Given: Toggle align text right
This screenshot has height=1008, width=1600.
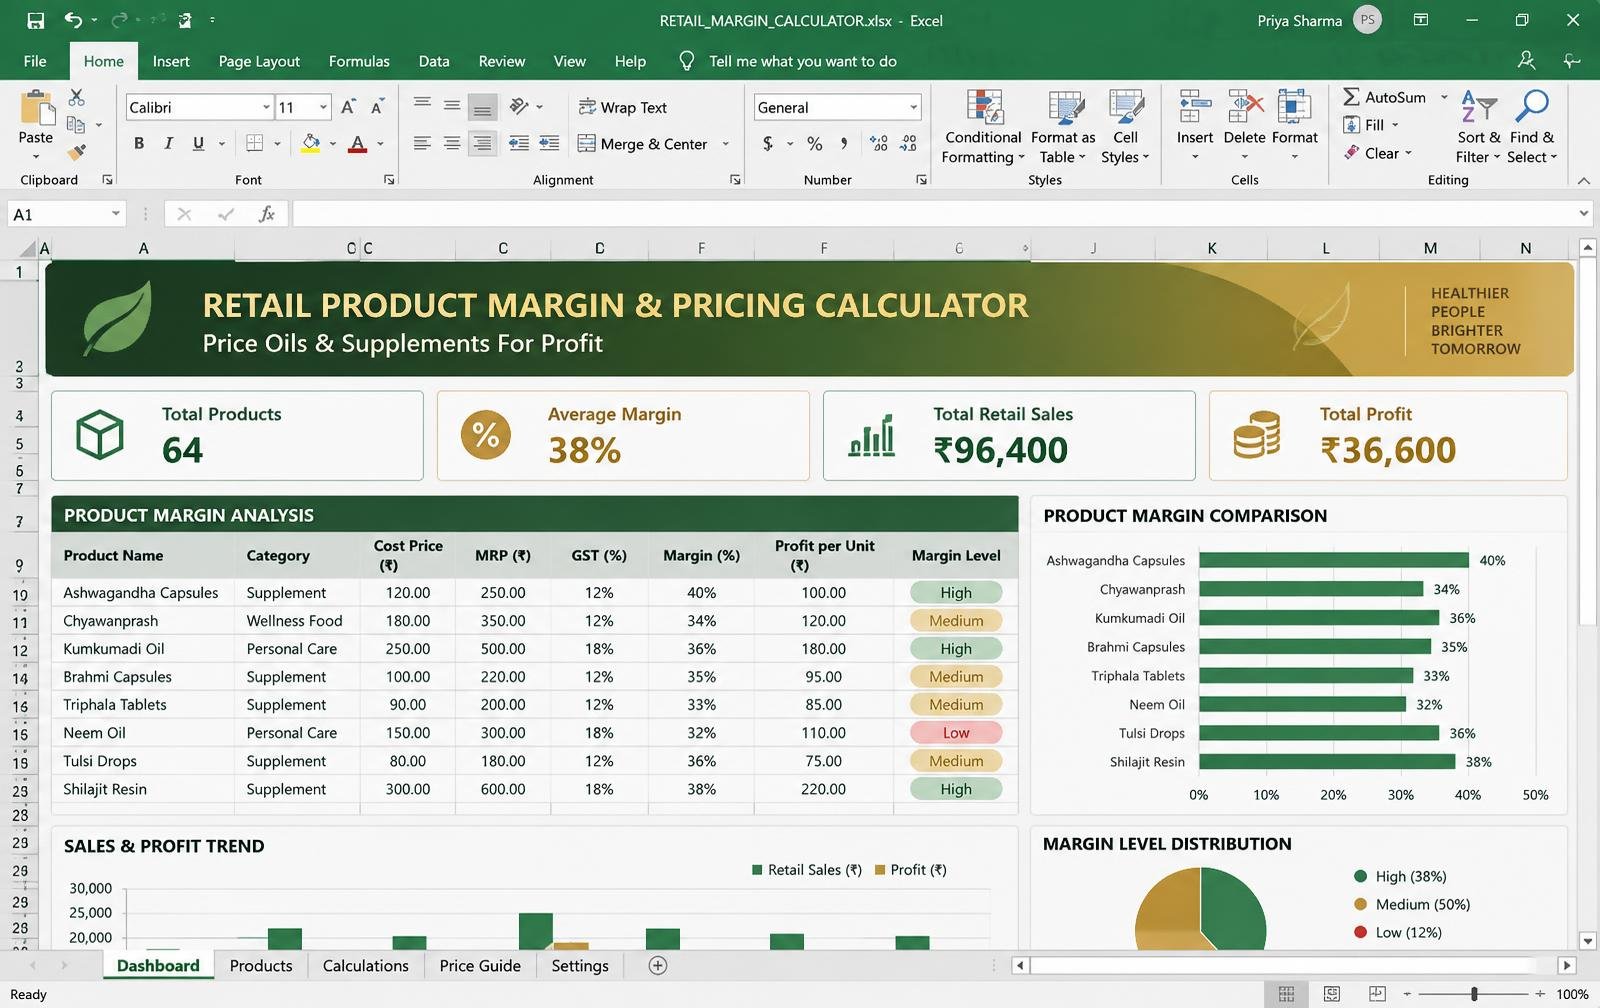Looking at the screenshot, I should point(482,143).
